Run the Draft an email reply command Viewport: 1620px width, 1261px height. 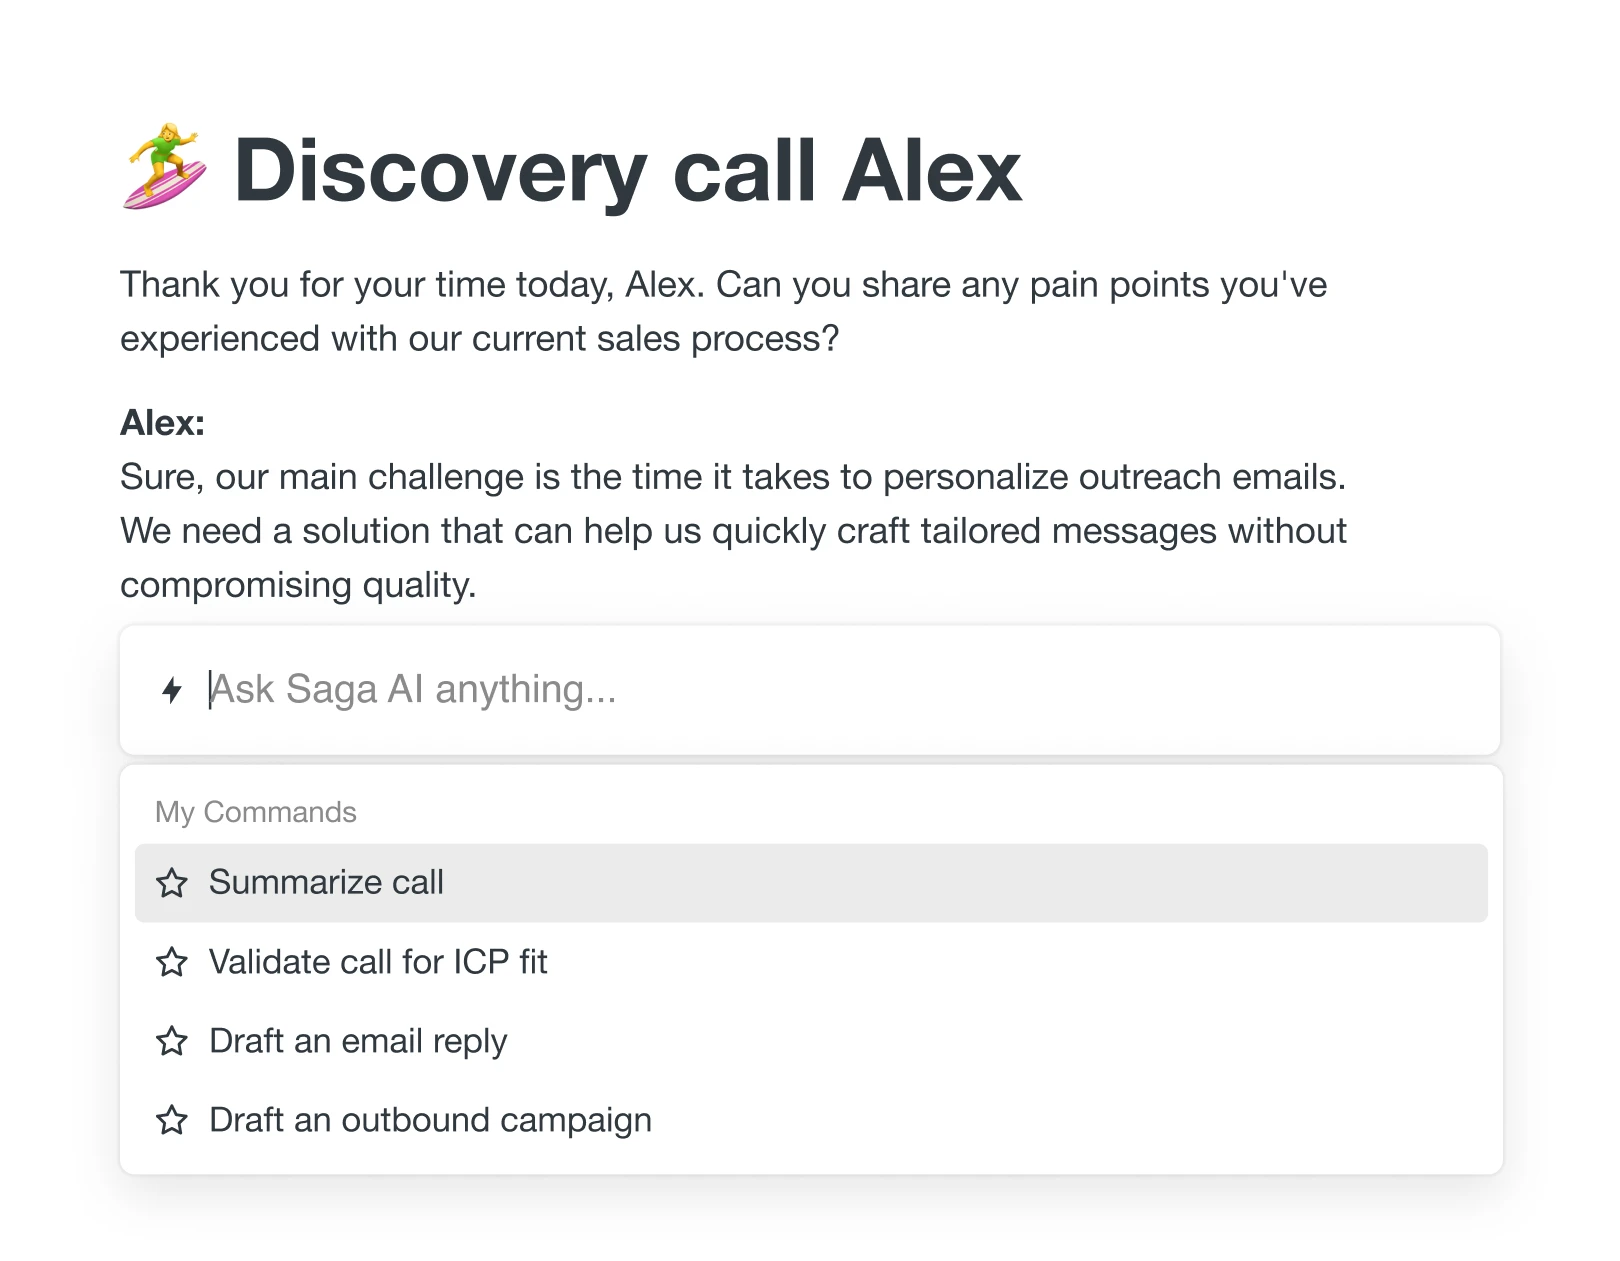click(x=358, y=1041)
